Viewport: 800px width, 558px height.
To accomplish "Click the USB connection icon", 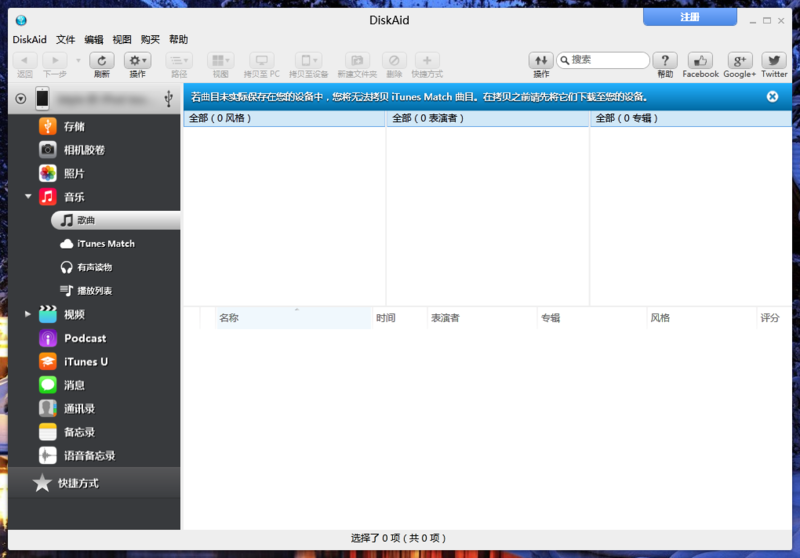I will pos(168,98).
